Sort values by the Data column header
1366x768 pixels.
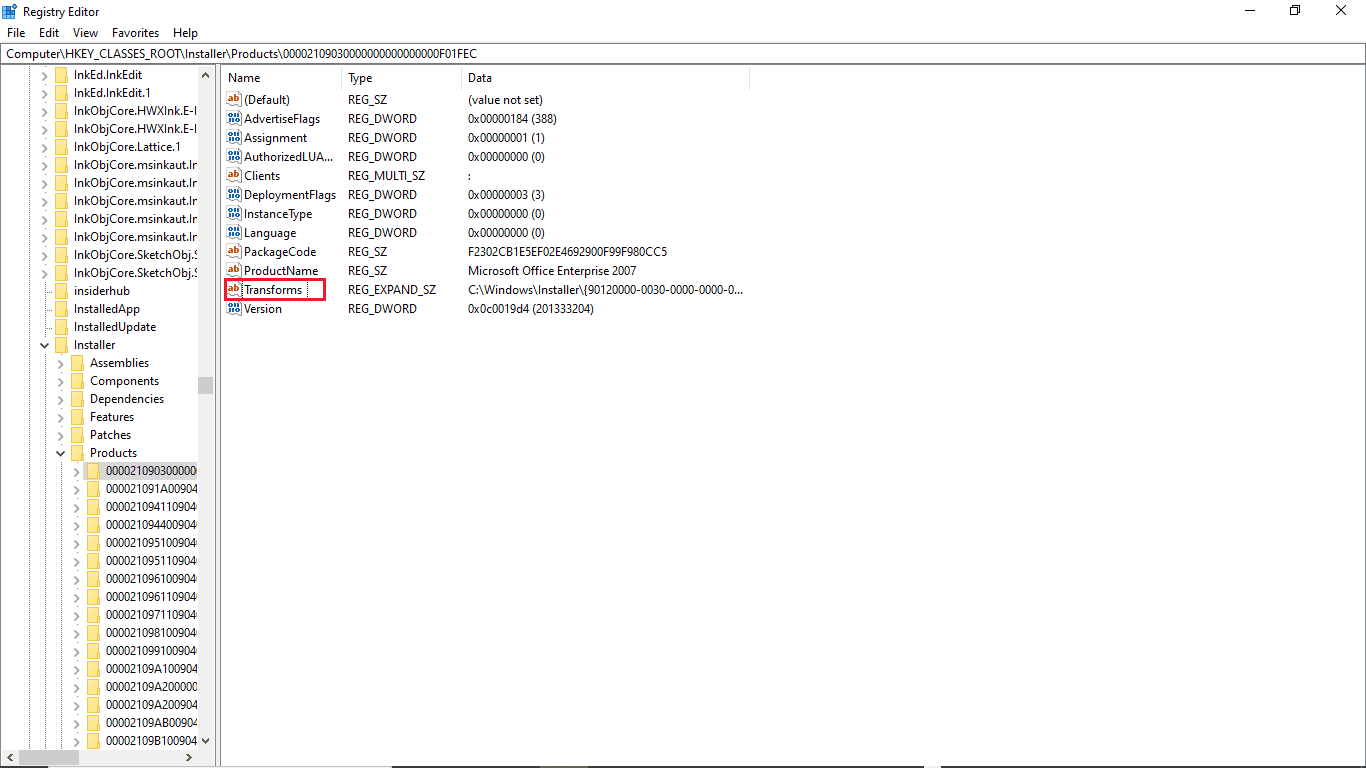tap(605, 78)
